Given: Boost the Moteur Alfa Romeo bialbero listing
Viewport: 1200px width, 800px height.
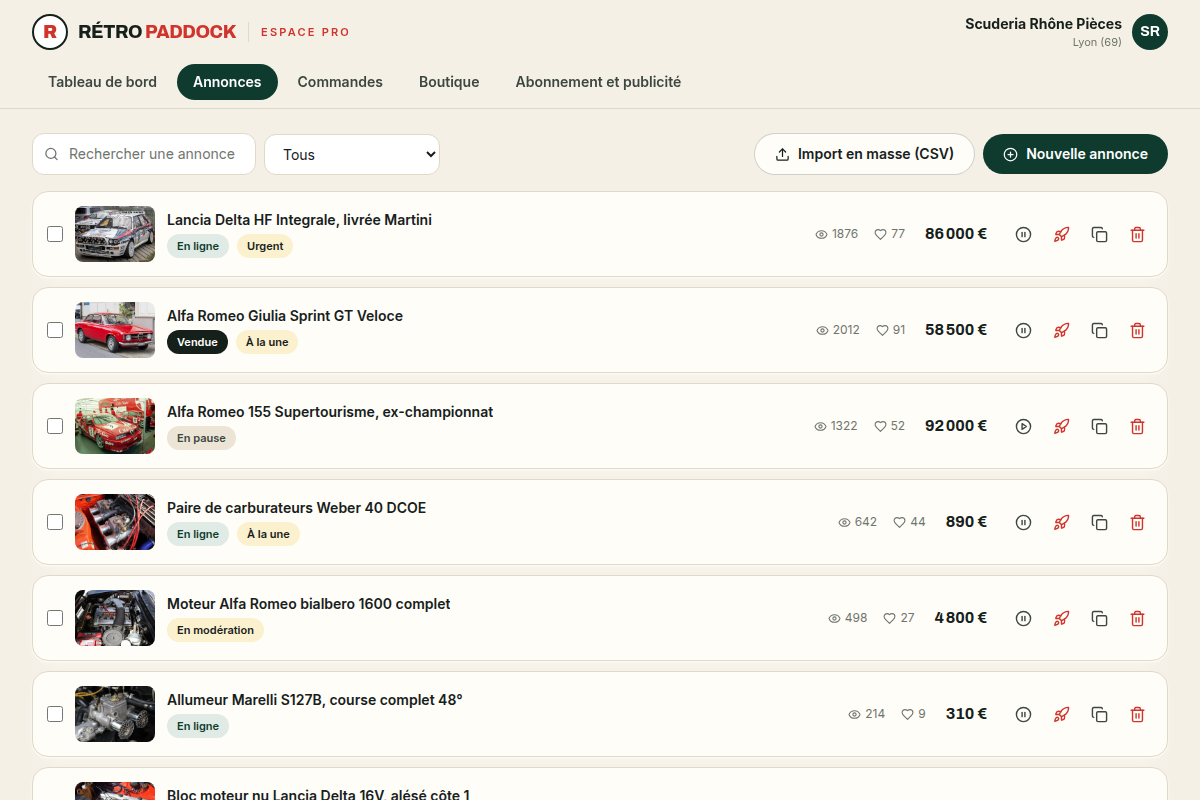Looking at the screenshot, I should click(x=1061, y=618).
